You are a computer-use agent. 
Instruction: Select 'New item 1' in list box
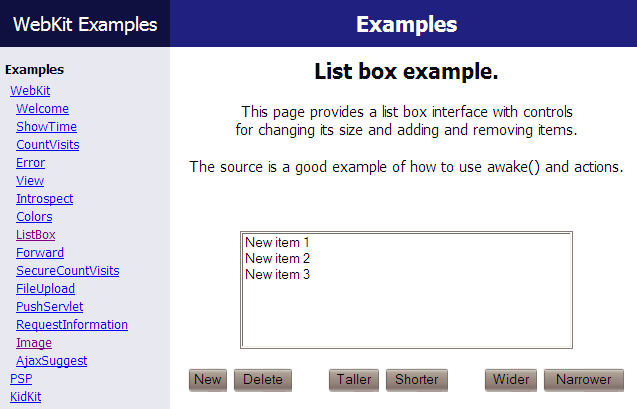278,243
